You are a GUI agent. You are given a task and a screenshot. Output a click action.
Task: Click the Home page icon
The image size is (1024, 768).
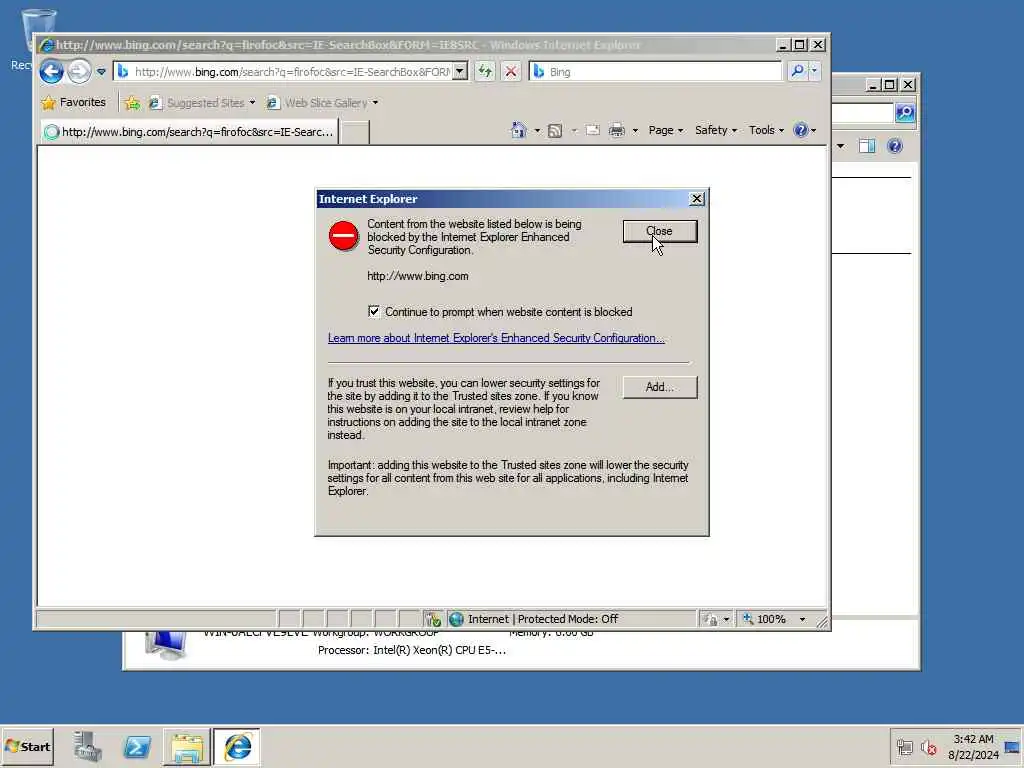point(519,130)
